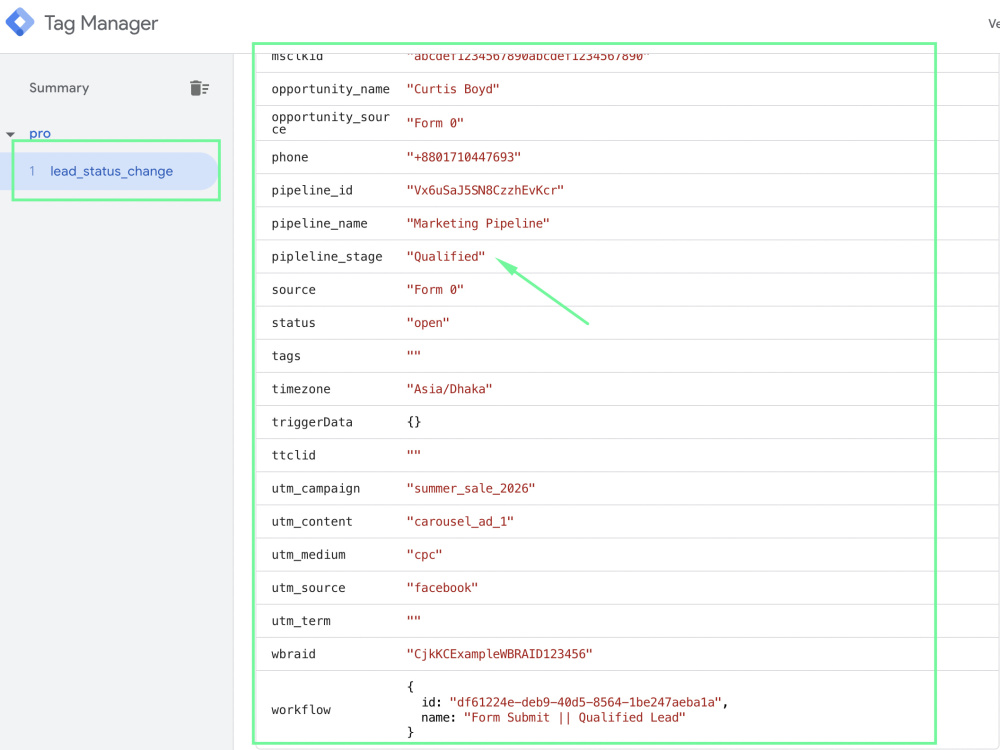Select the opportunity_name key
This screenshot has height=750, width=1000.
330,89
